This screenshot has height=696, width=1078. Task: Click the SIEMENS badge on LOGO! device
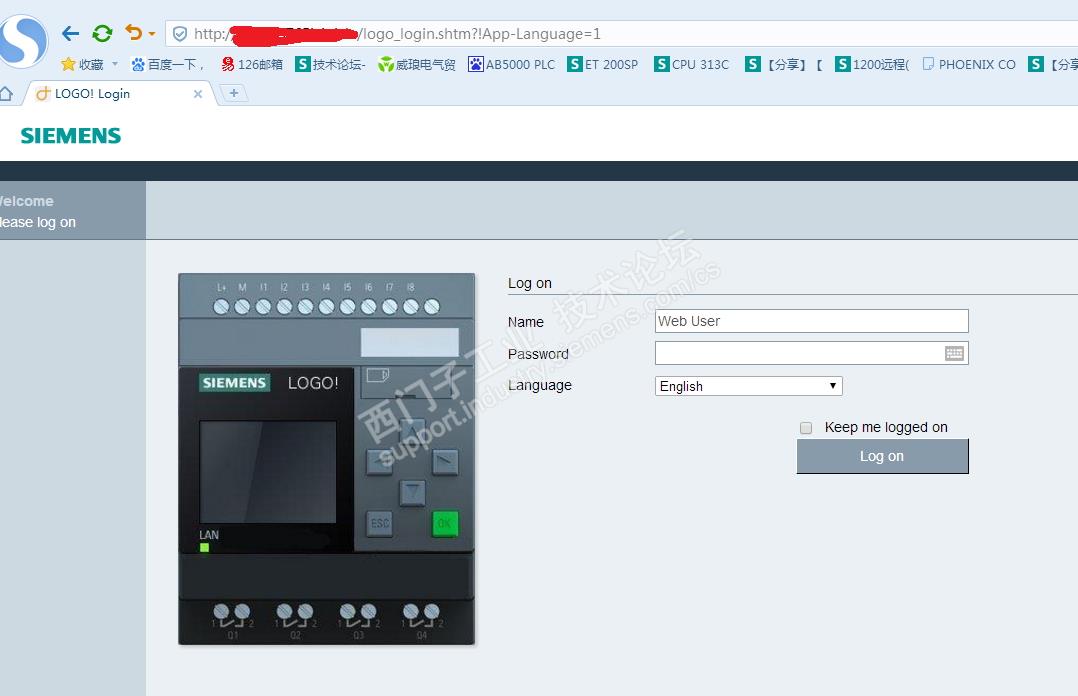[x=234, y=383]
